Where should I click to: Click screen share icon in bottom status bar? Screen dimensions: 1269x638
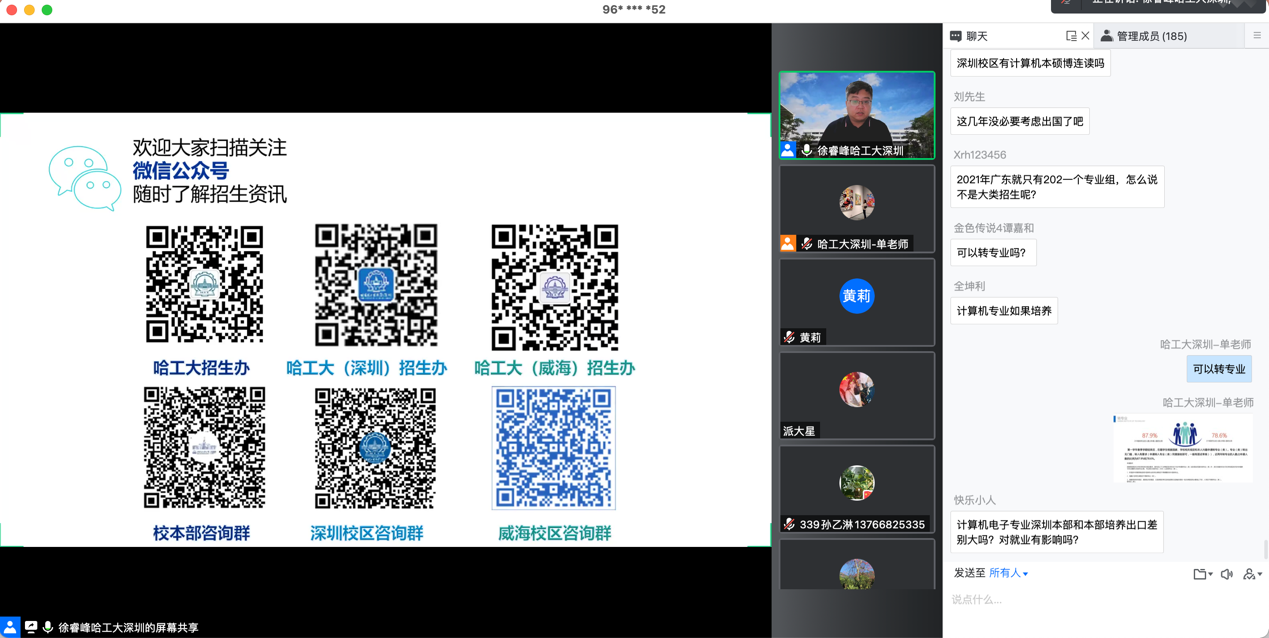click(31, 627)
